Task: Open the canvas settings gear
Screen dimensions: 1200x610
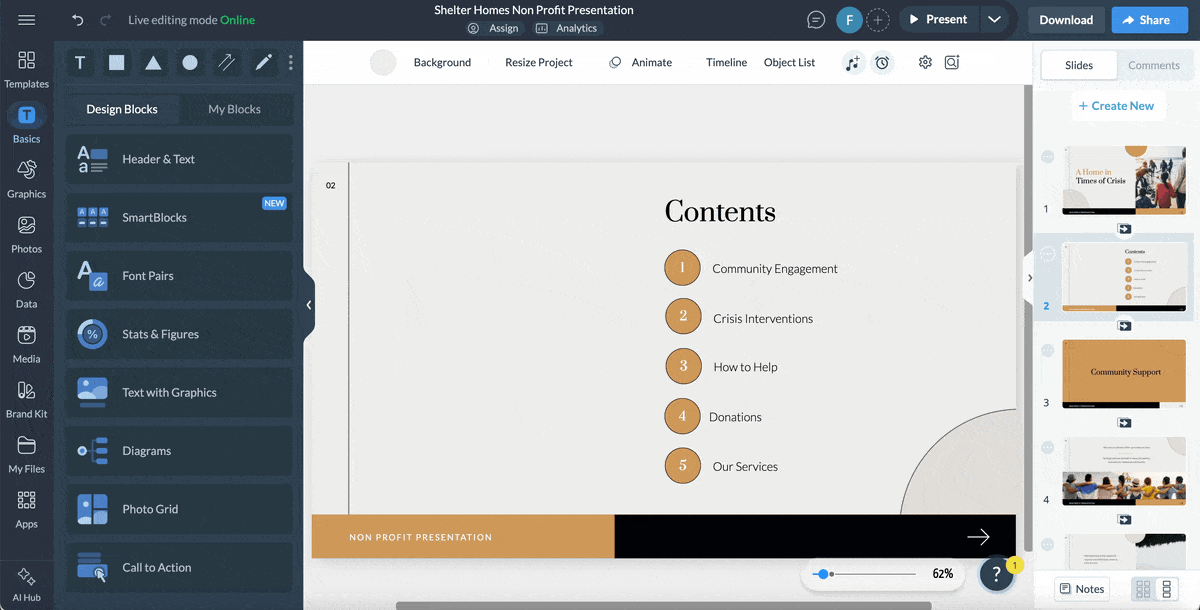Action: click(x=925, y=62)
